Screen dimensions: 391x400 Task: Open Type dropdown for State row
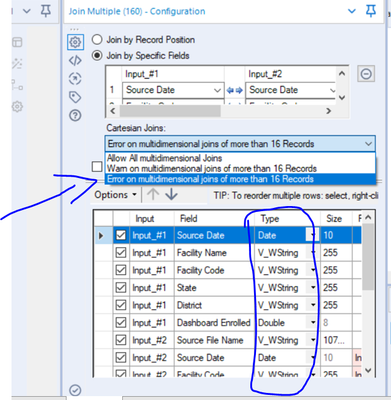pos(313,288)
